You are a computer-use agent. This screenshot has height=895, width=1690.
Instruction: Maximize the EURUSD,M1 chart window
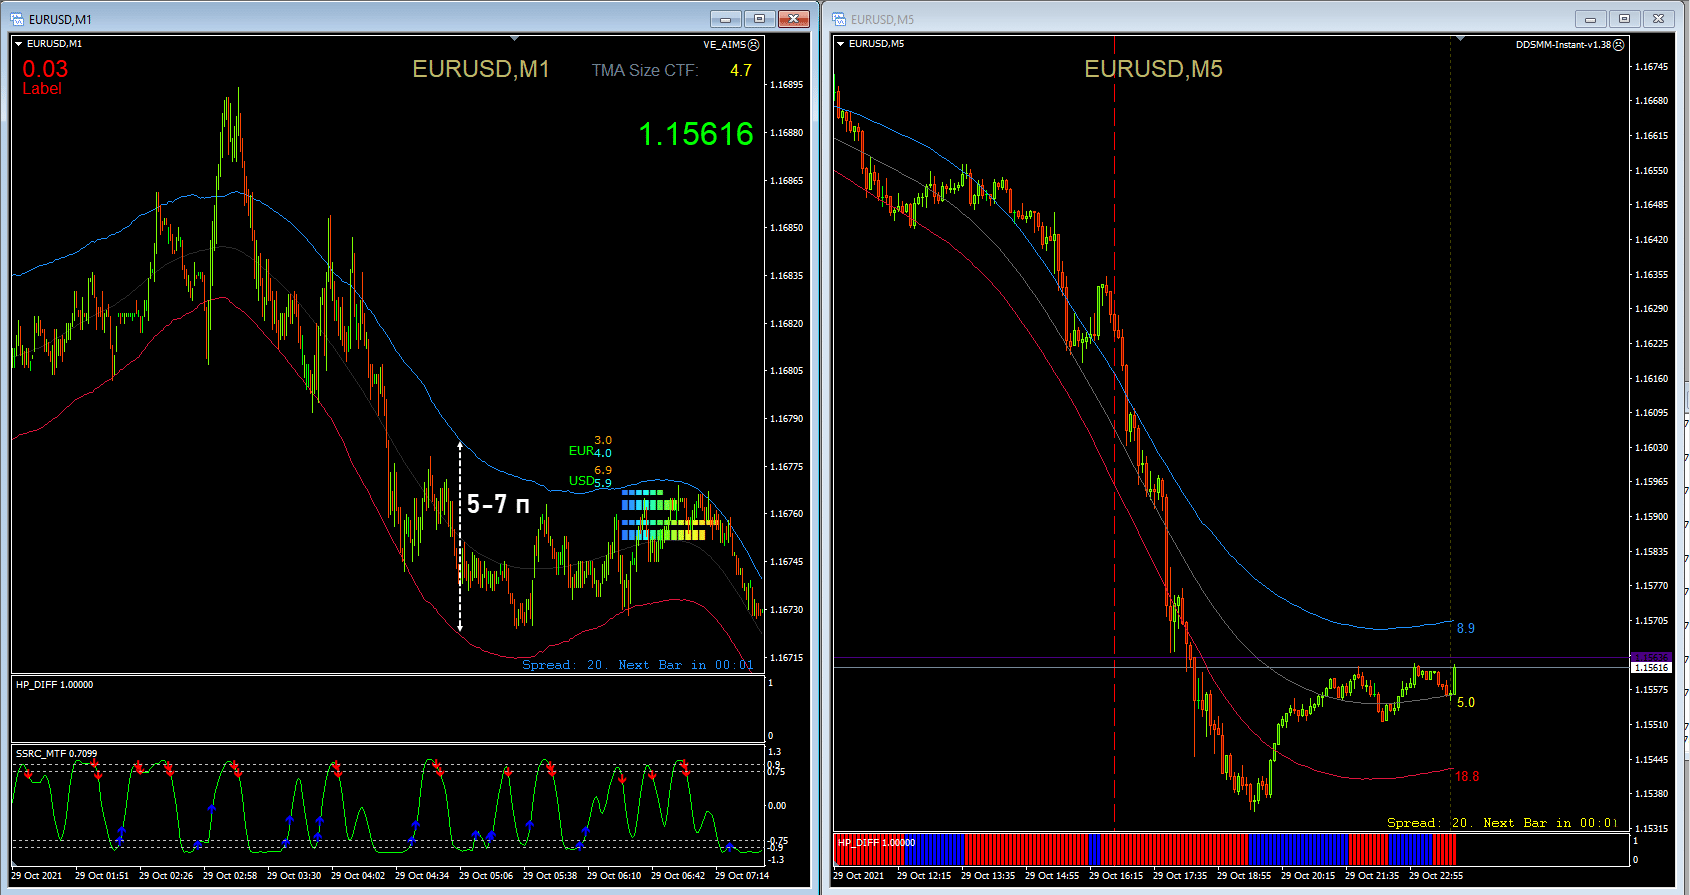759,19
